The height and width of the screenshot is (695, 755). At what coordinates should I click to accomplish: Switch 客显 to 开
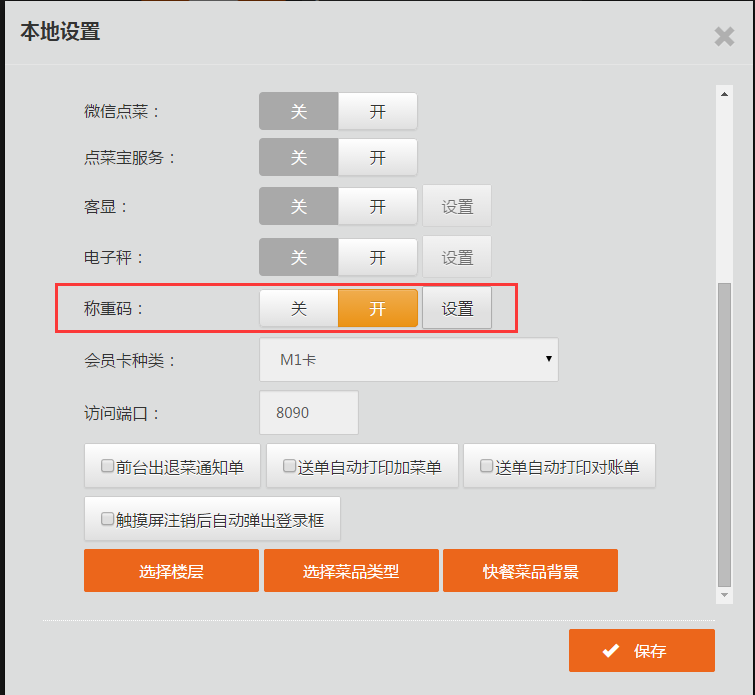pos(378,206)
